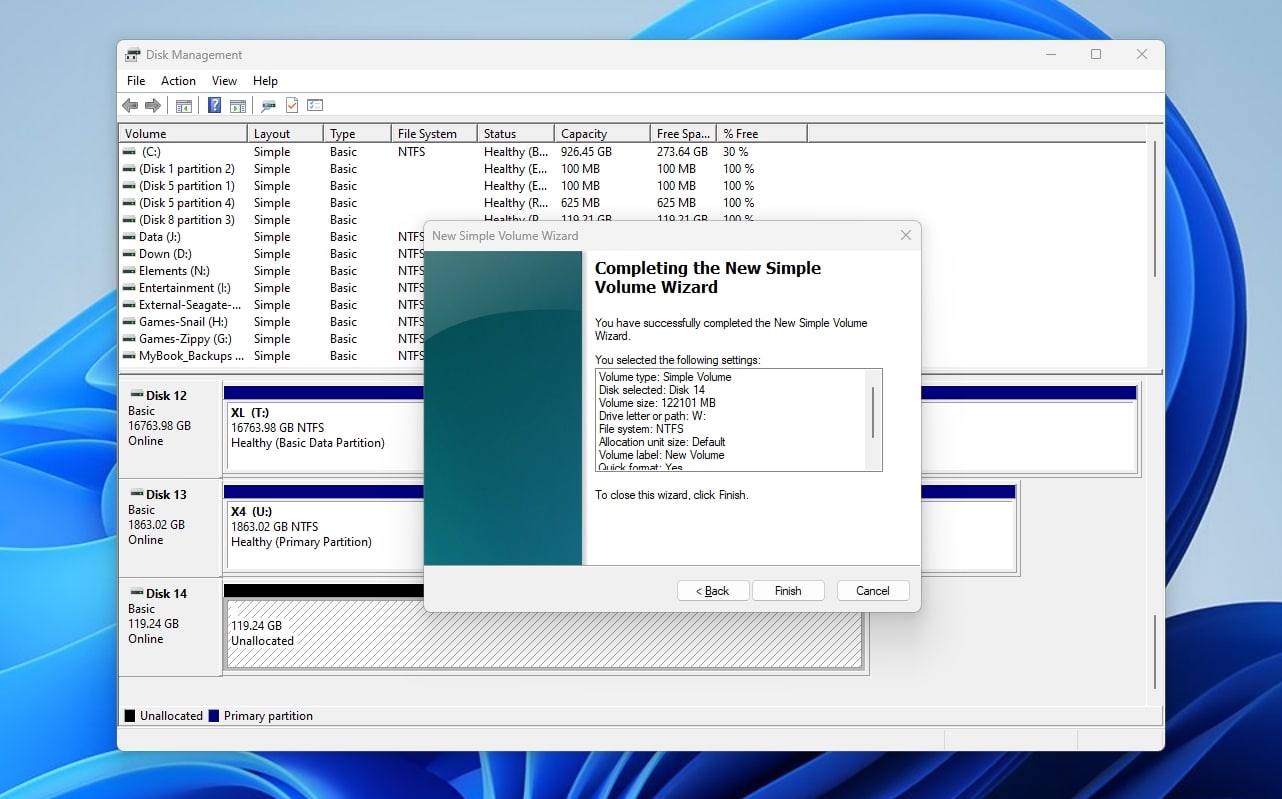Click the Back arrow toolbar icon
This screenshot has width=1282, height=799.
(130, 105)
